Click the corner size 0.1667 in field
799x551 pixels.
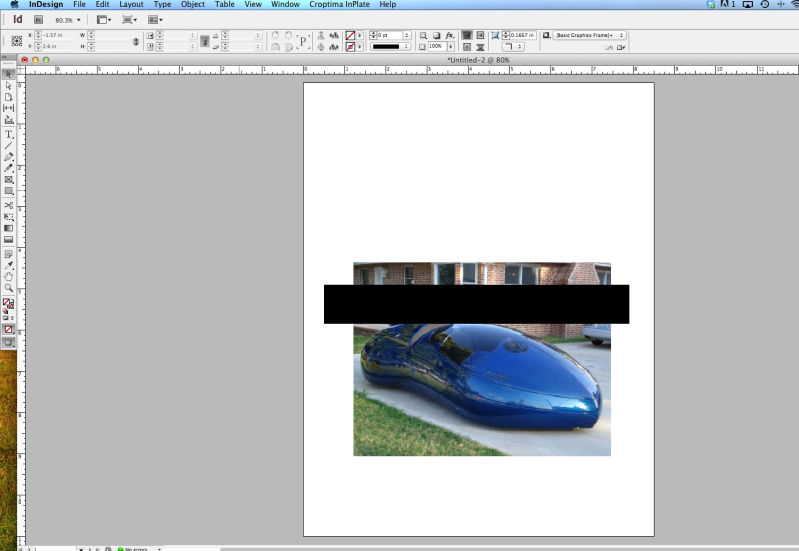point(522,35)
